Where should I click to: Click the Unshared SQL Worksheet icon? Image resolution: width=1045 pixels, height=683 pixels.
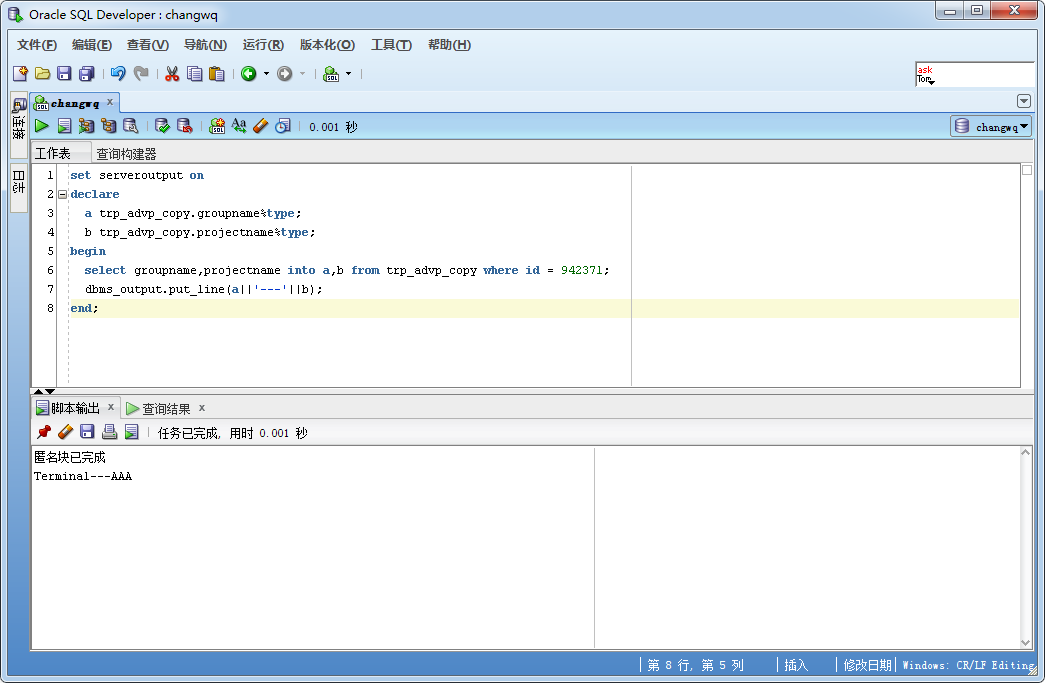tap(217, 125)
